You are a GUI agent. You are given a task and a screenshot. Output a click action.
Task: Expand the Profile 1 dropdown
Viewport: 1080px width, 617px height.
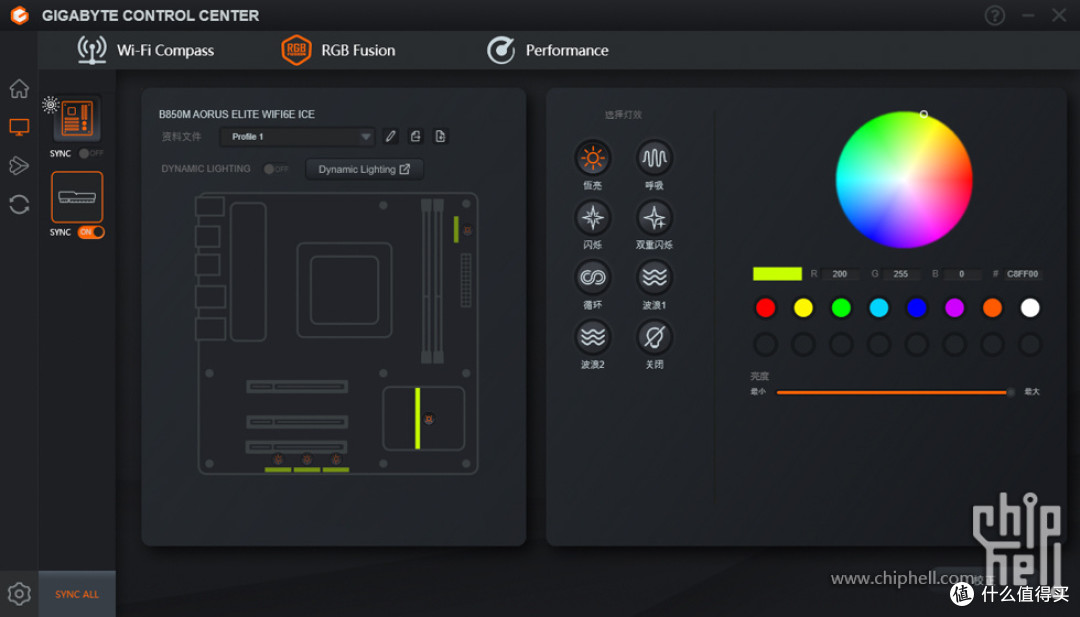[298, 136]
